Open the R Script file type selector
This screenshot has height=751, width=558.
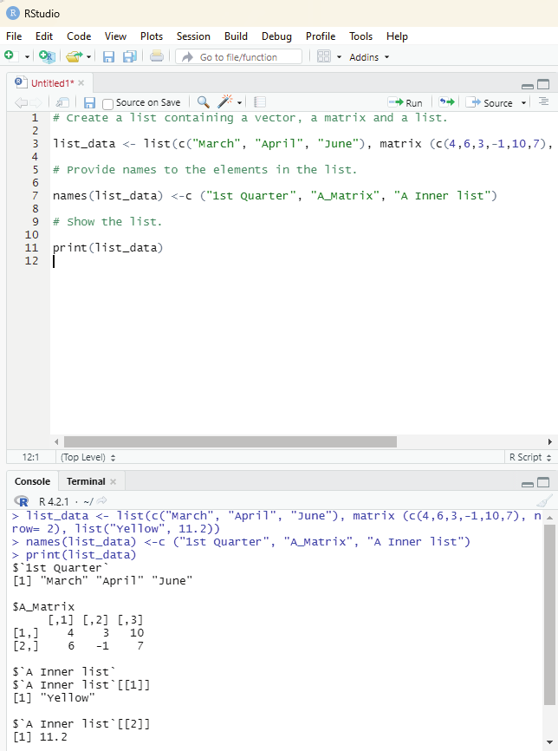point(530,457)
